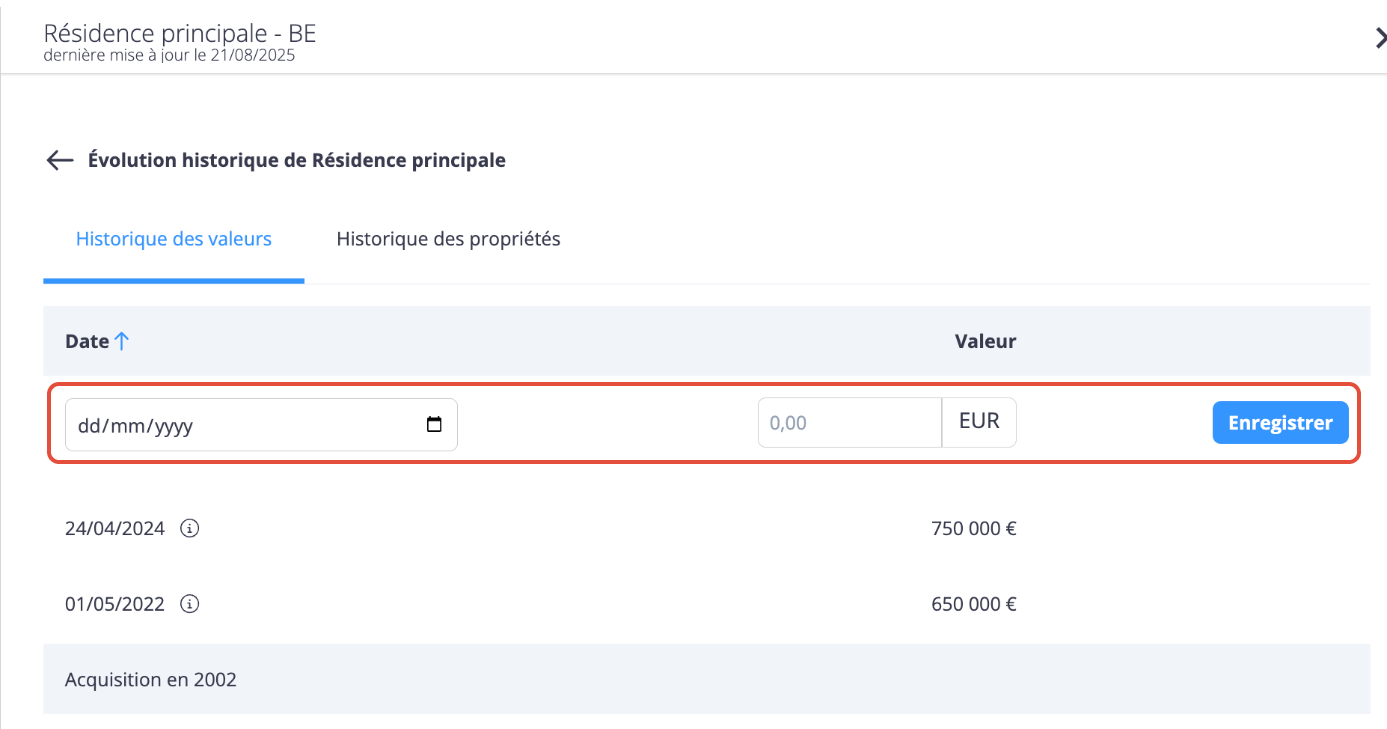Focus the dd/mm/yyyy date input
The width and height of the screenshot is (1387, 729).
point(261,425)
